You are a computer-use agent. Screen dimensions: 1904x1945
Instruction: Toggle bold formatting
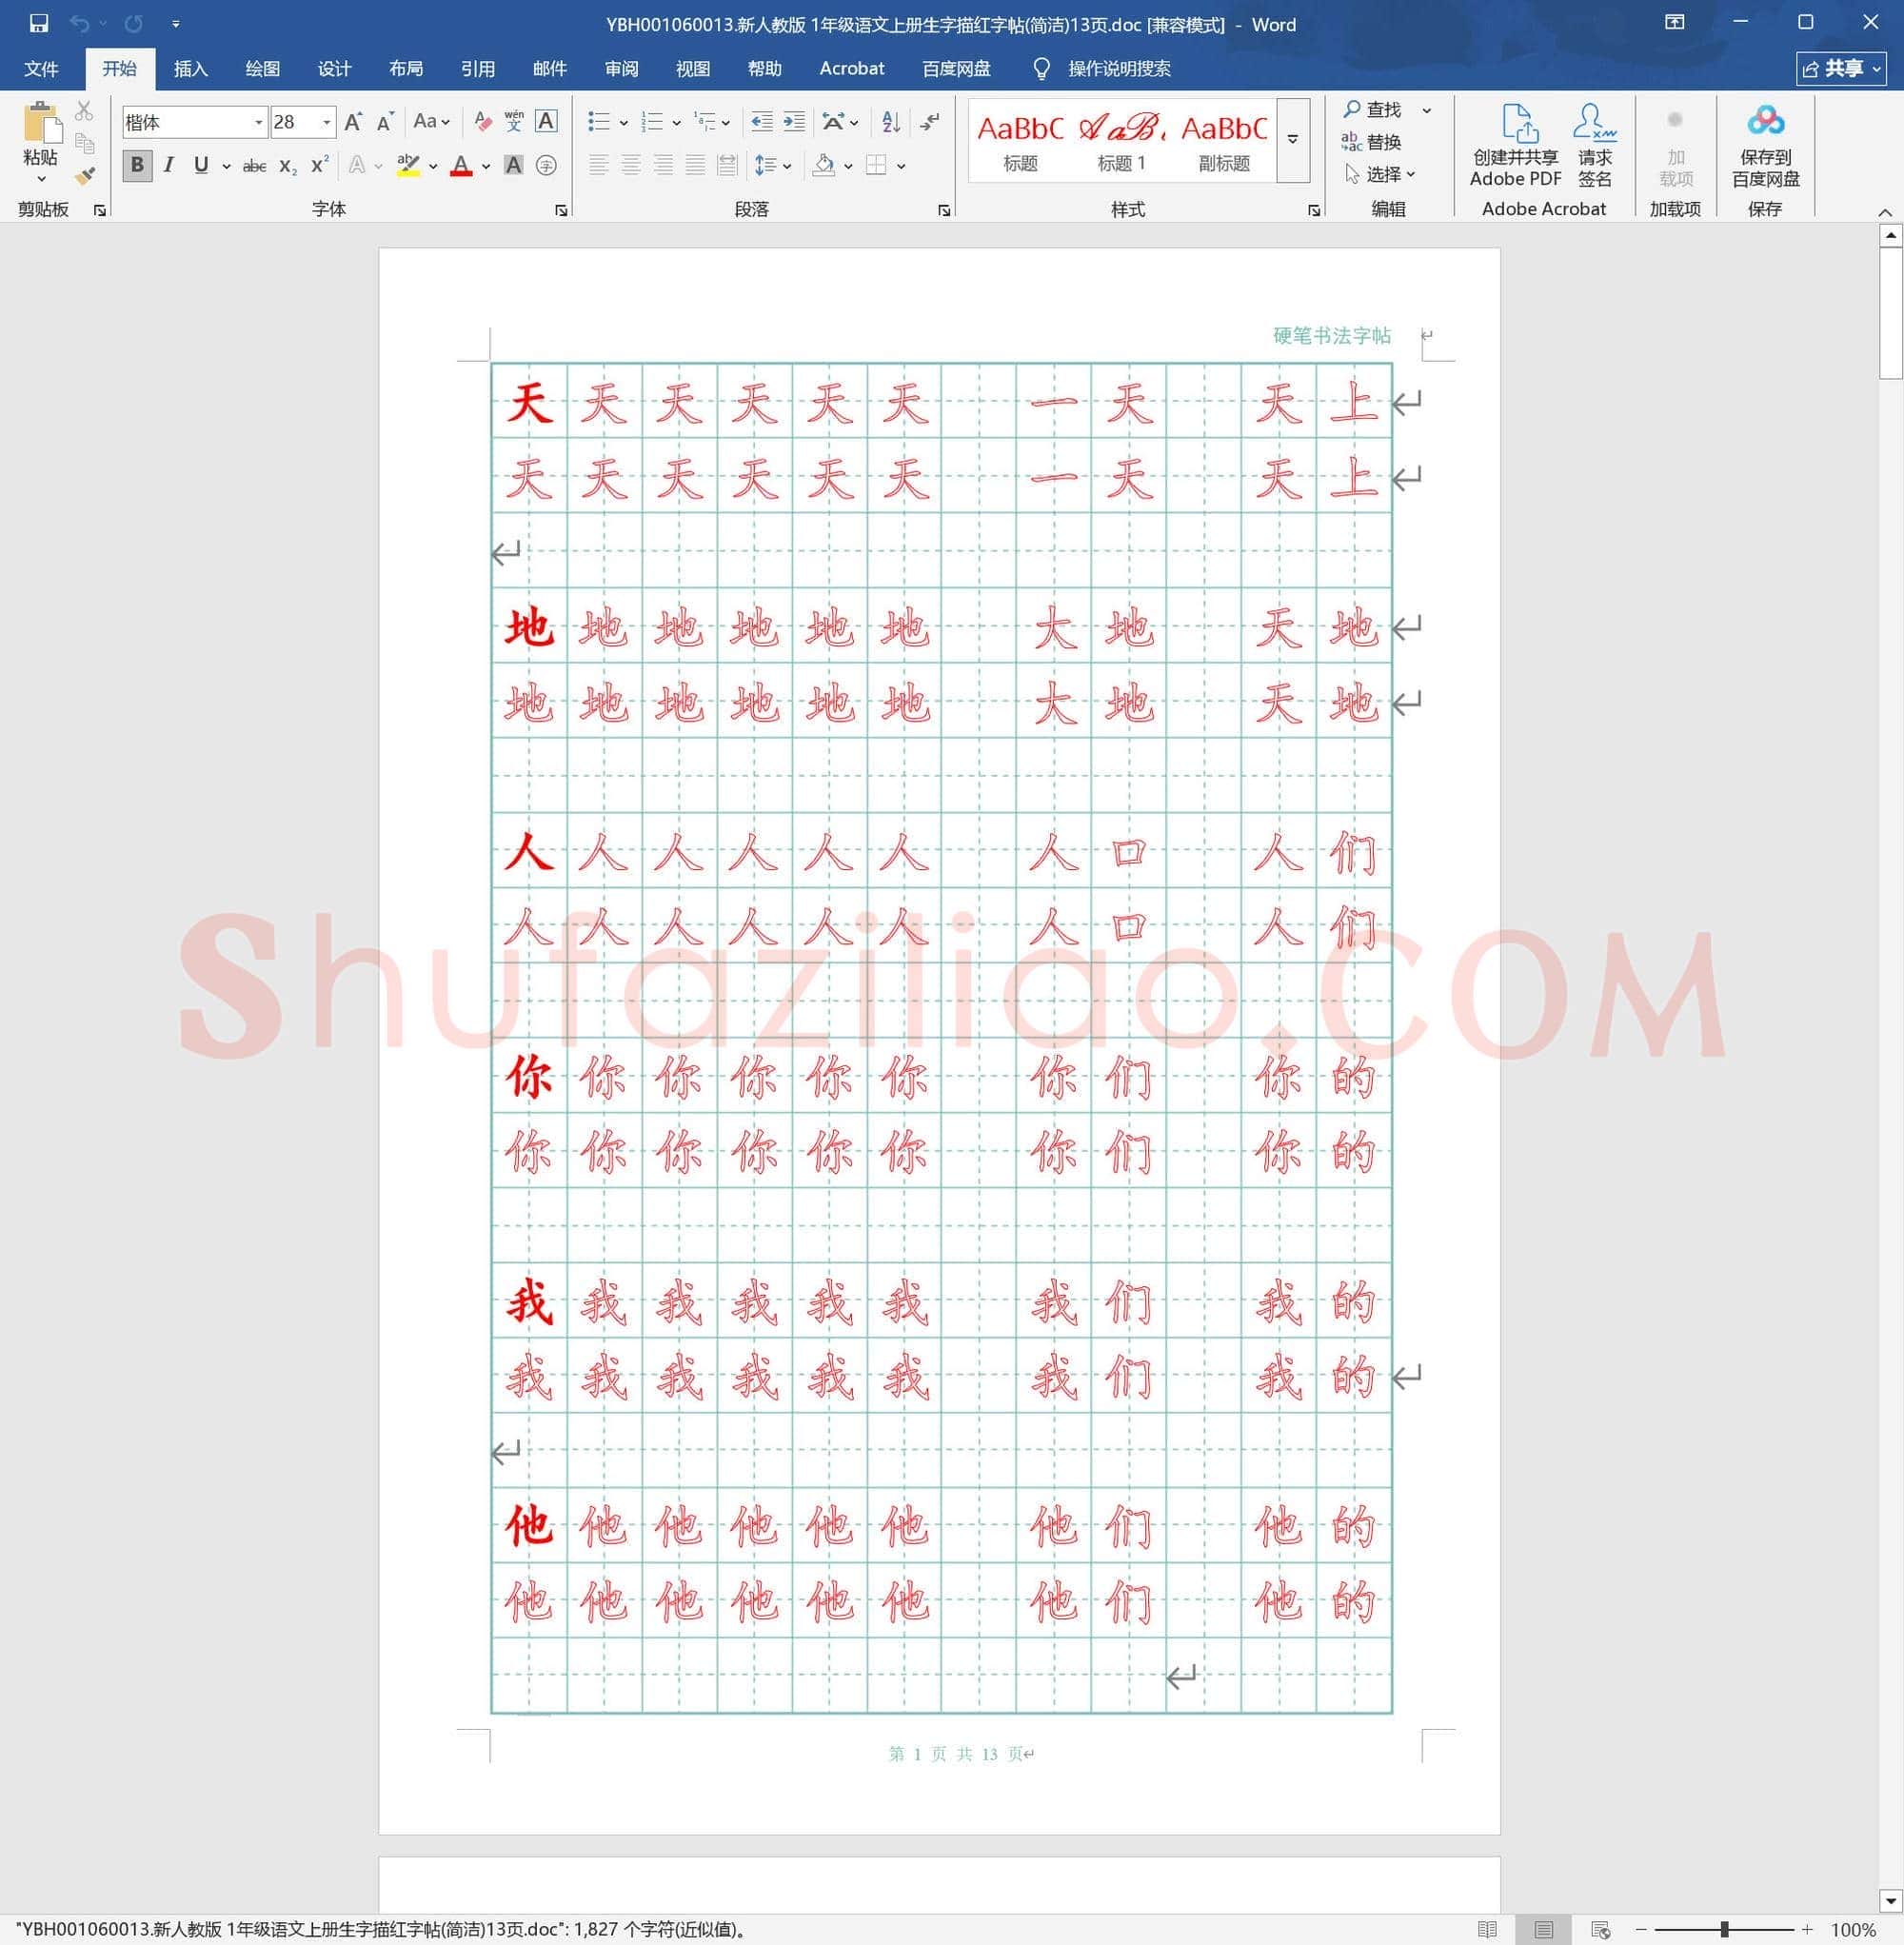[137, 166]
